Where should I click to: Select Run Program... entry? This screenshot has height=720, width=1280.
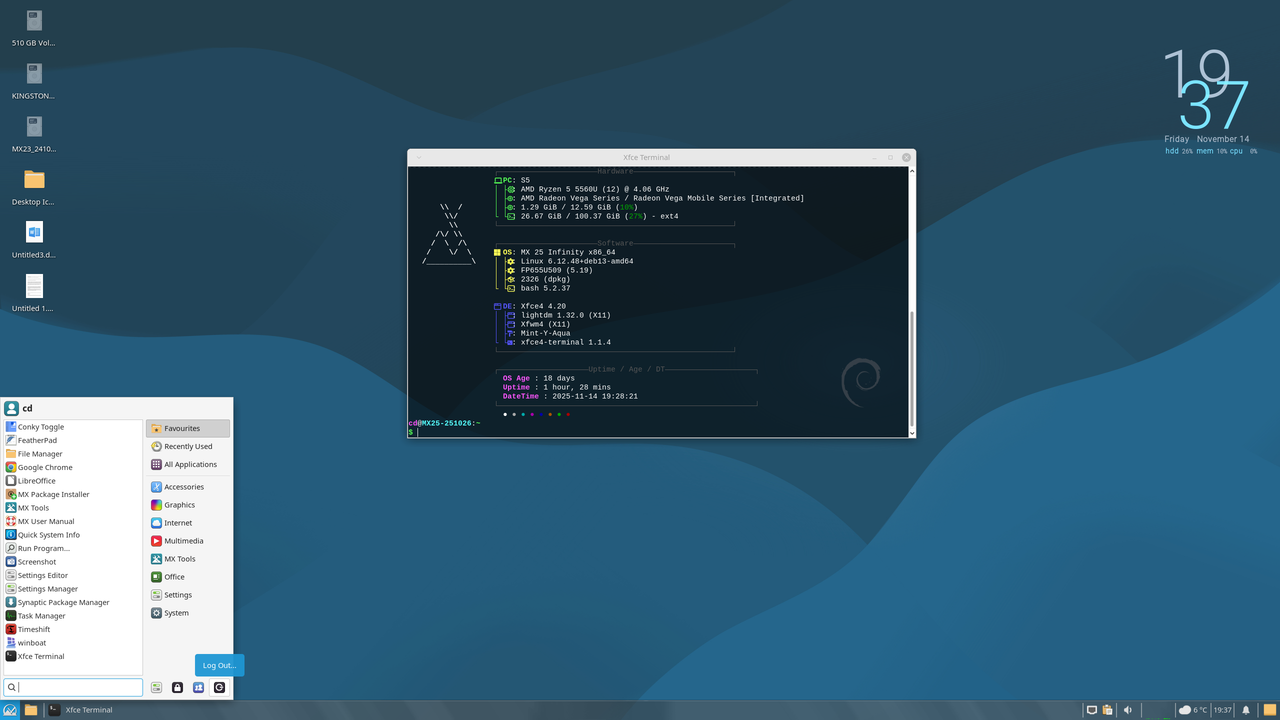click(x=73, y=548)
